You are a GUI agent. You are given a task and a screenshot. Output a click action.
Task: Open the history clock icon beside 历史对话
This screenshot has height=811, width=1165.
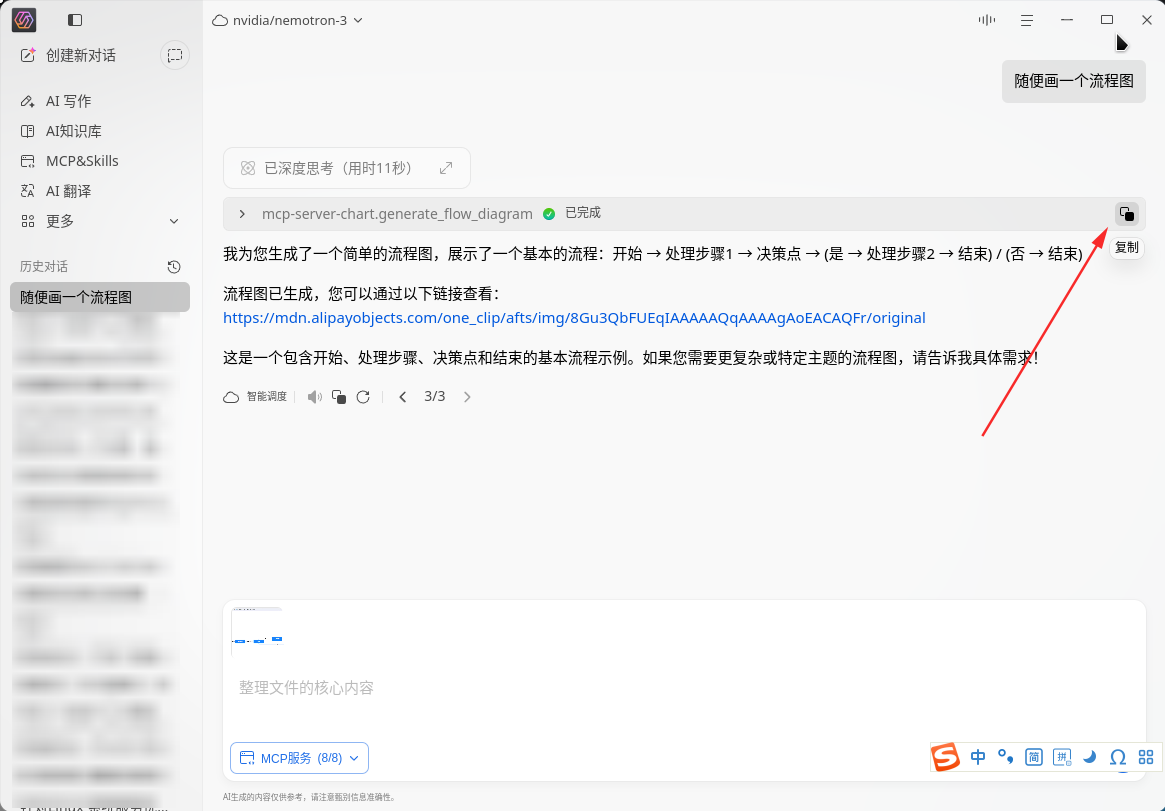pyautogui.click(x=174, y=267)
